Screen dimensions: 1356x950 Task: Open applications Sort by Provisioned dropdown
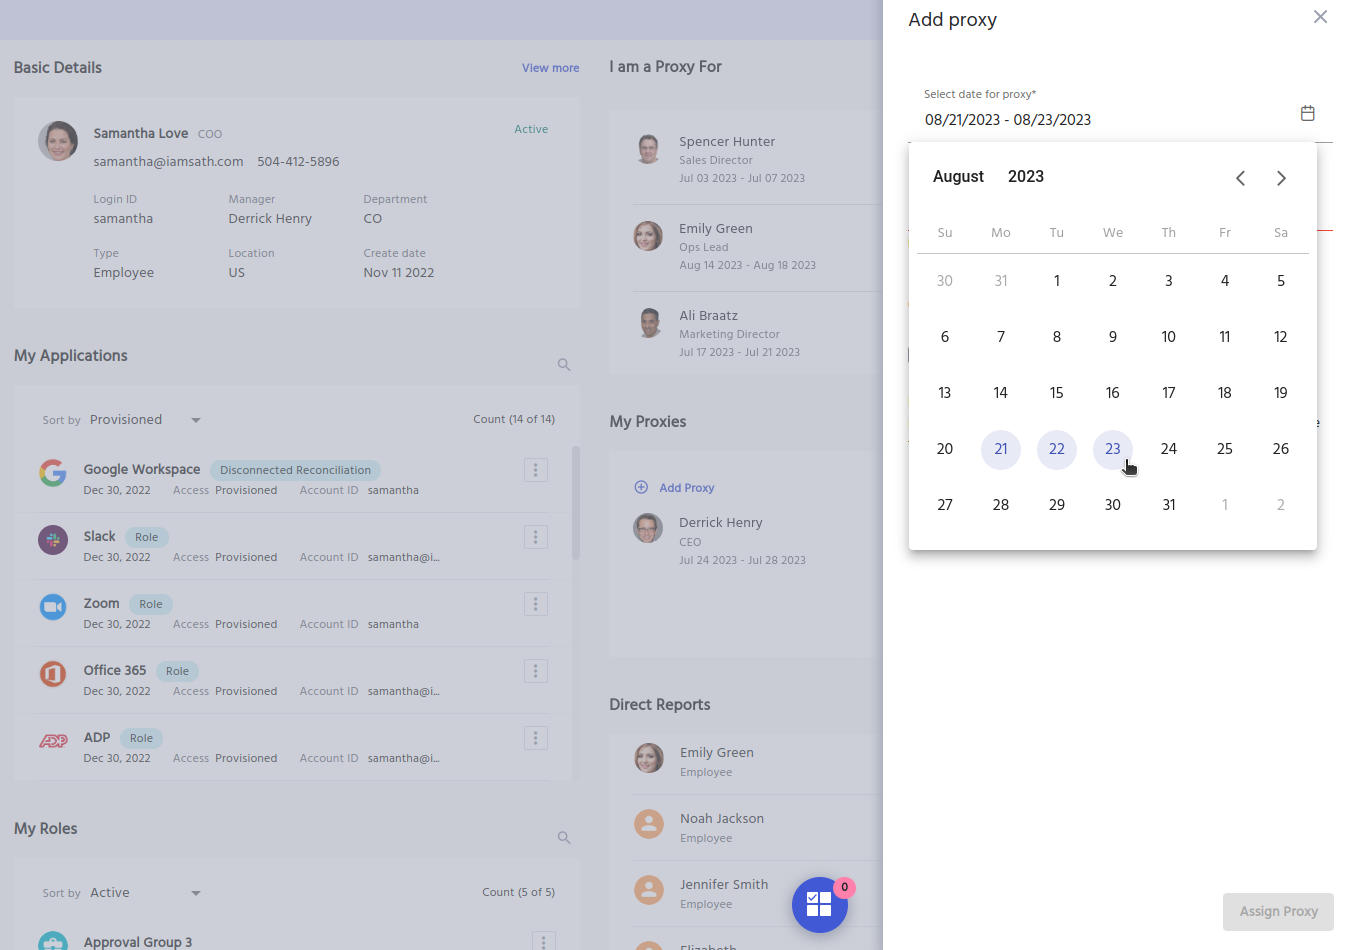coord(145,420)
